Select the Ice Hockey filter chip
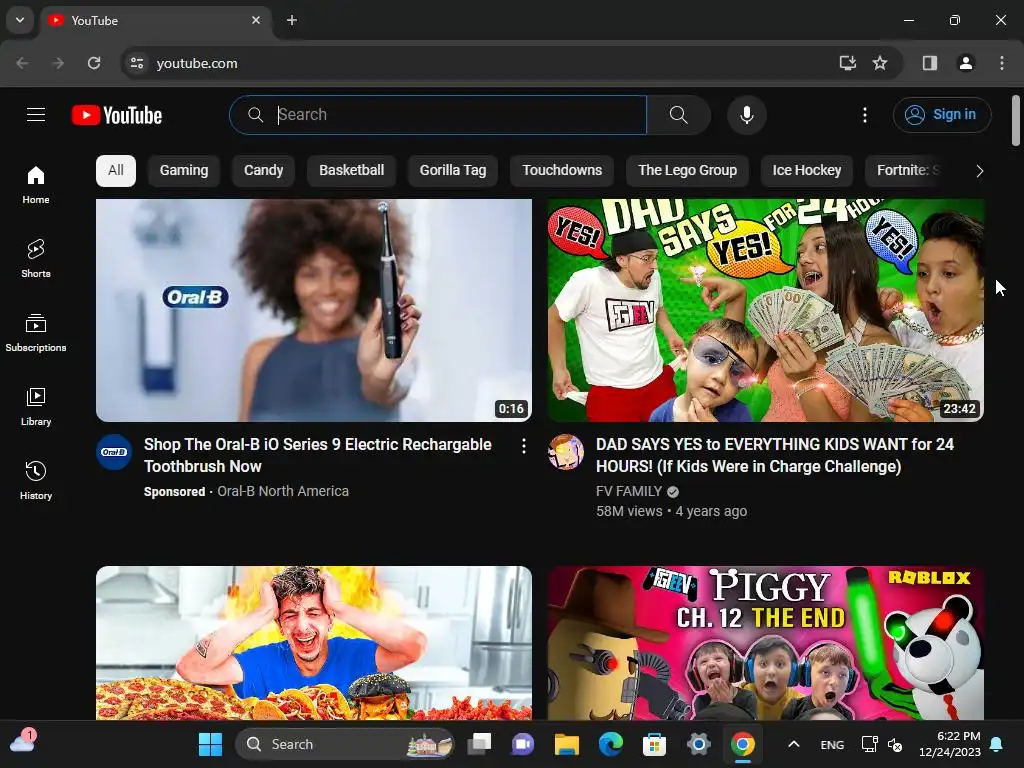Image resolution: width=1024 pixels, height=768 pixels. (x=807, y=170)
